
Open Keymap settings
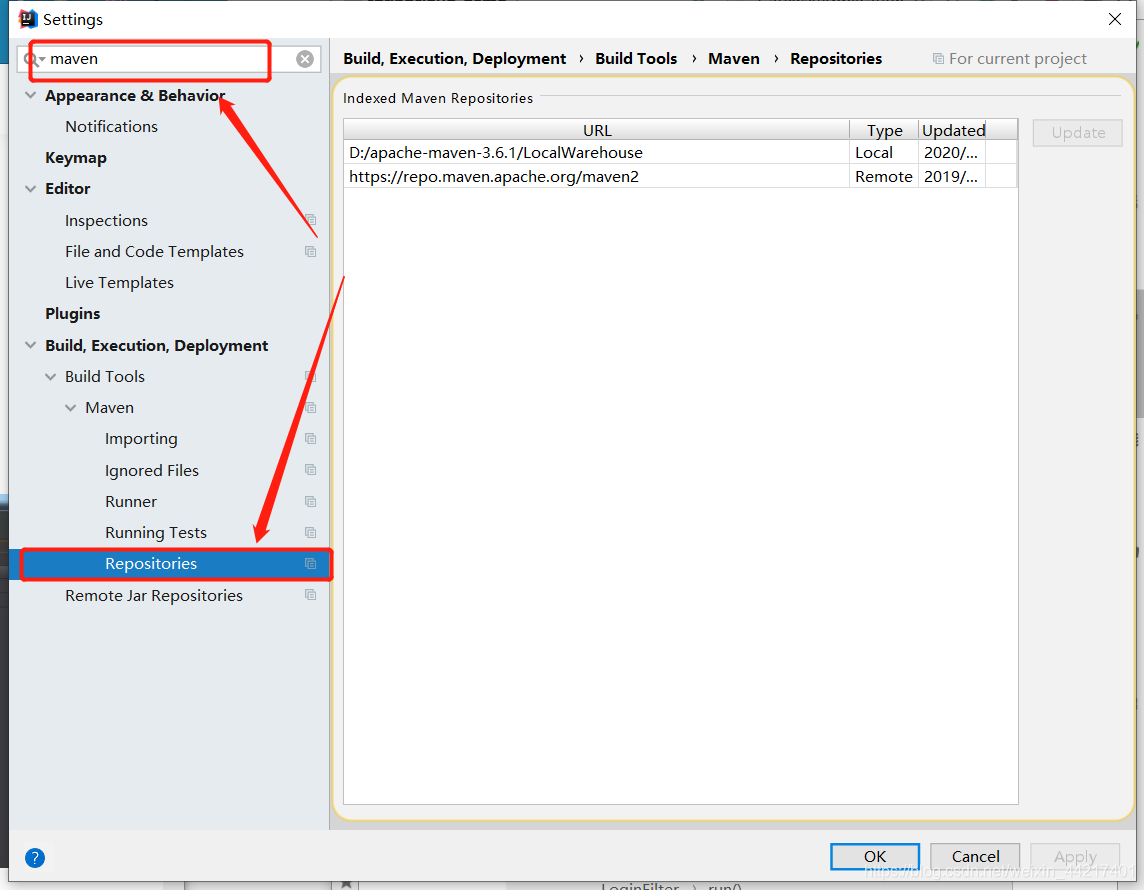(x=76, y=158)
